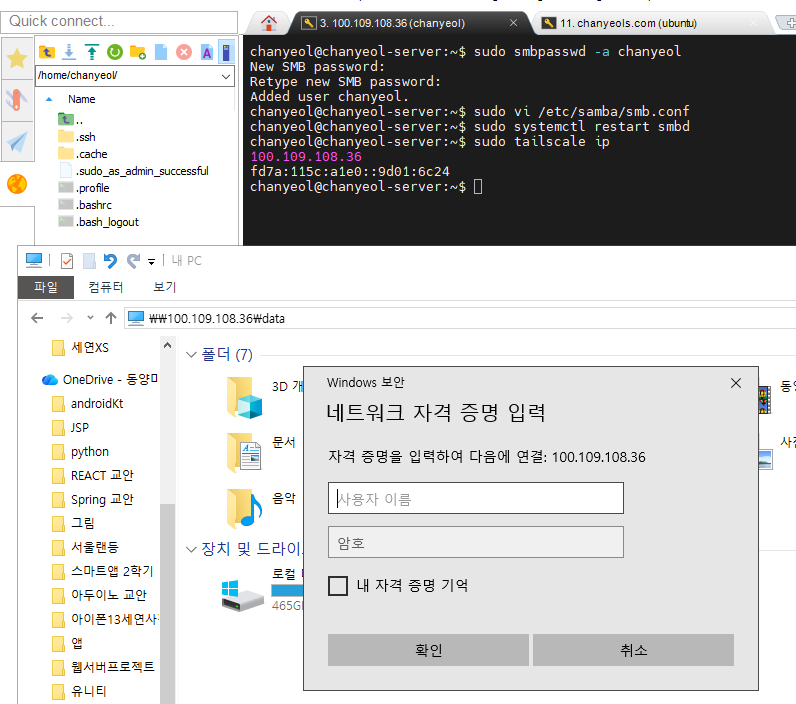Refresh the SFTP folder listing

(x=115, y=52)
